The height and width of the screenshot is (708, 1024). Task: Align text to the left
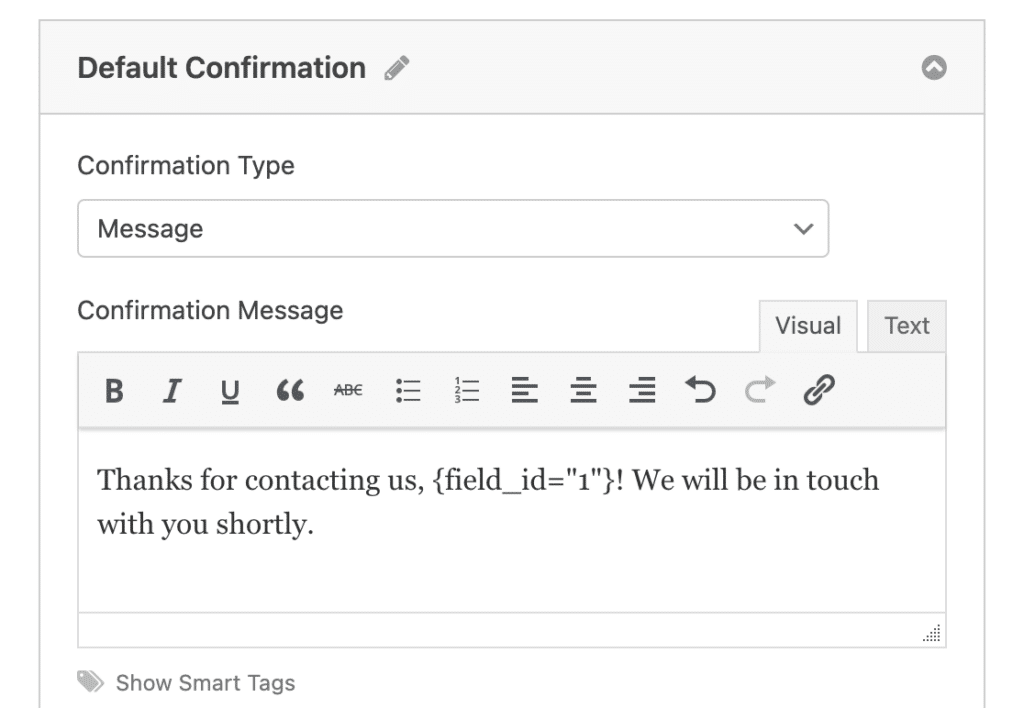click(x=524, y=391)
